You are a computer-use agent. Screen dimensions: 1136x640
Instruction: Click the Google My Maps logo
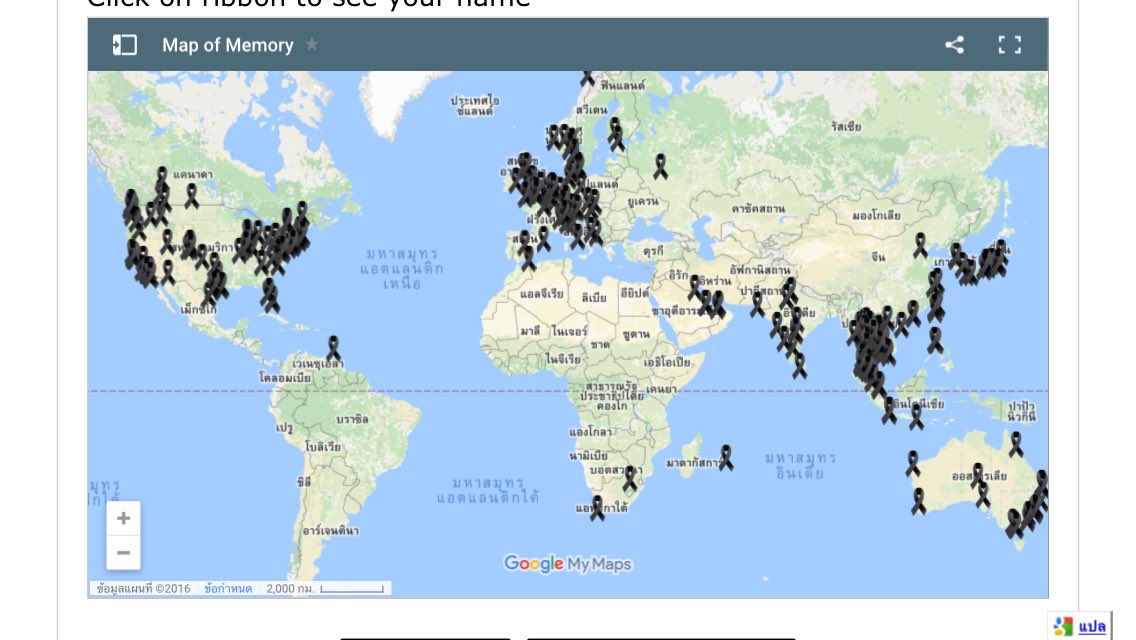[x=568, y=564]
